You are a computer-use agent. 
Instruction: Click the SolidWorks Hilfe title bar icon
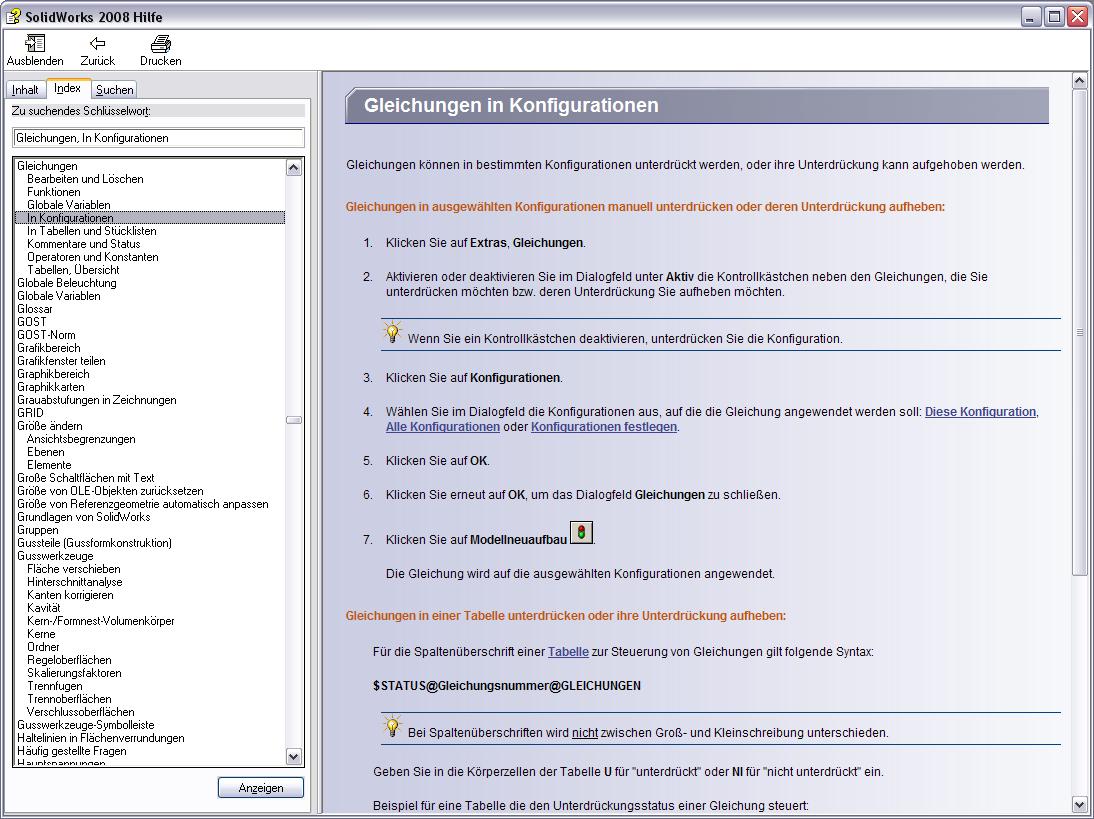[13, 16]
